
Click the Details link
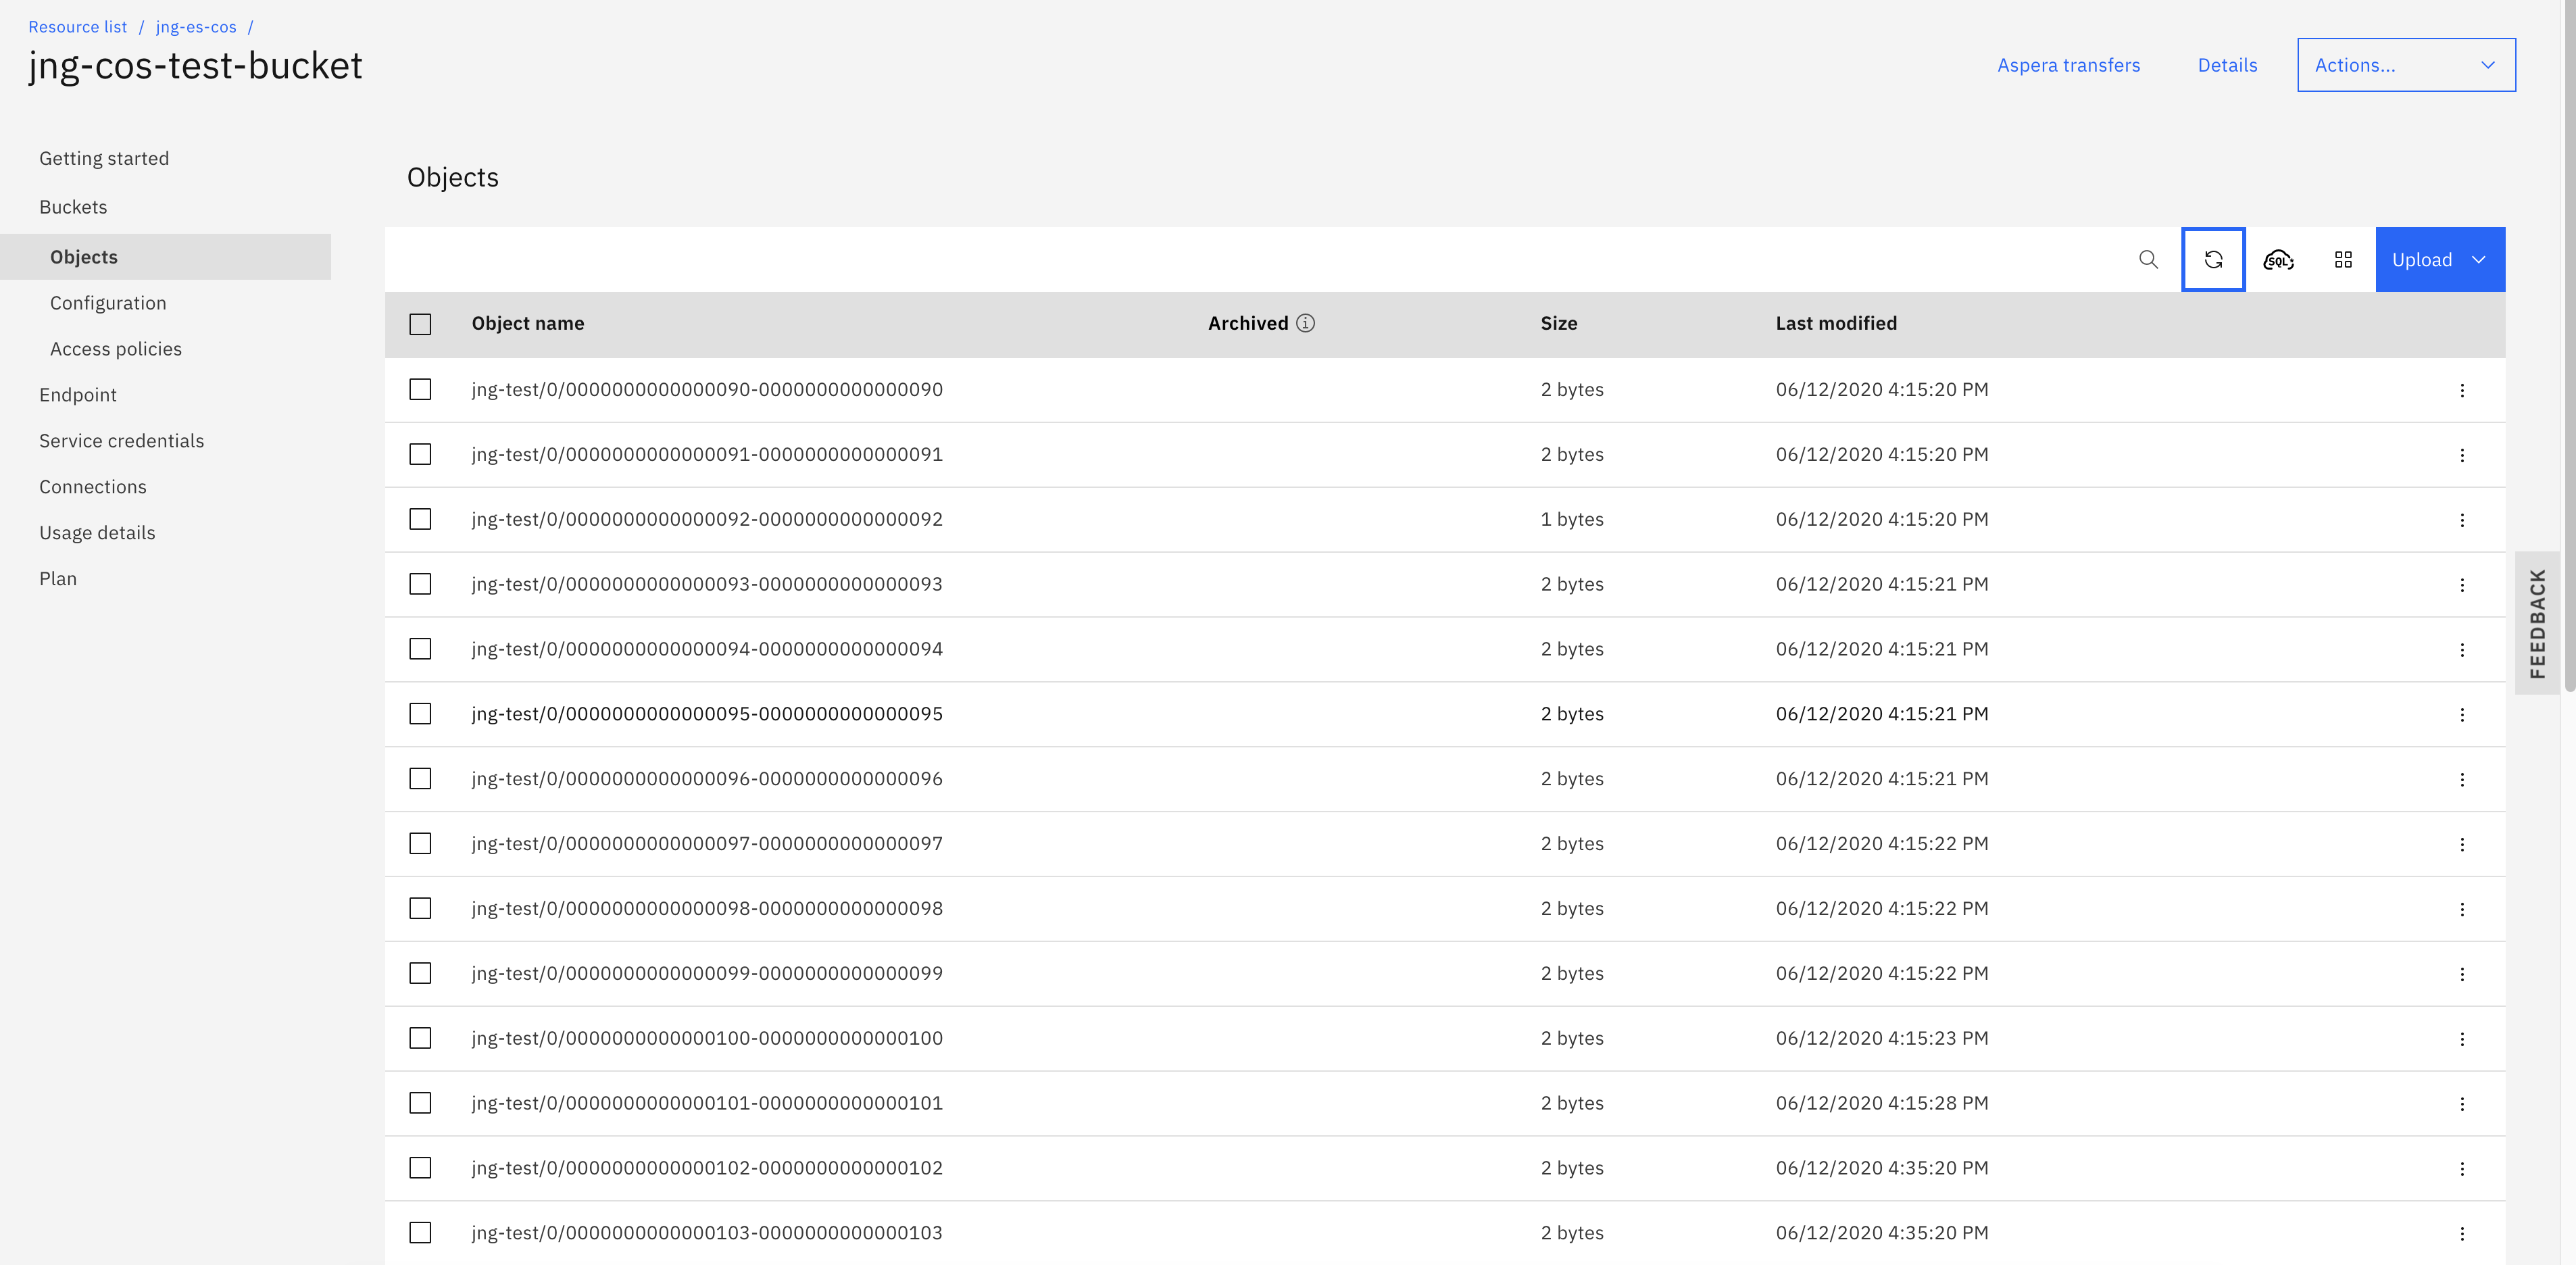2228,66
